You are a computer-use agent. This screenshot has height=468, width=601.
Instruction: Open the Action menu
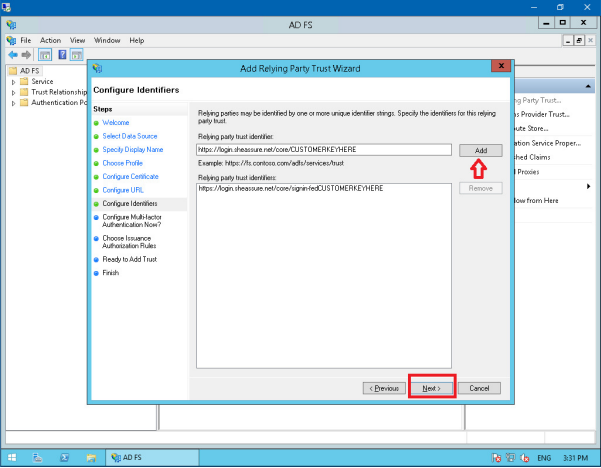pyautogui.click(x=50, y=40)
